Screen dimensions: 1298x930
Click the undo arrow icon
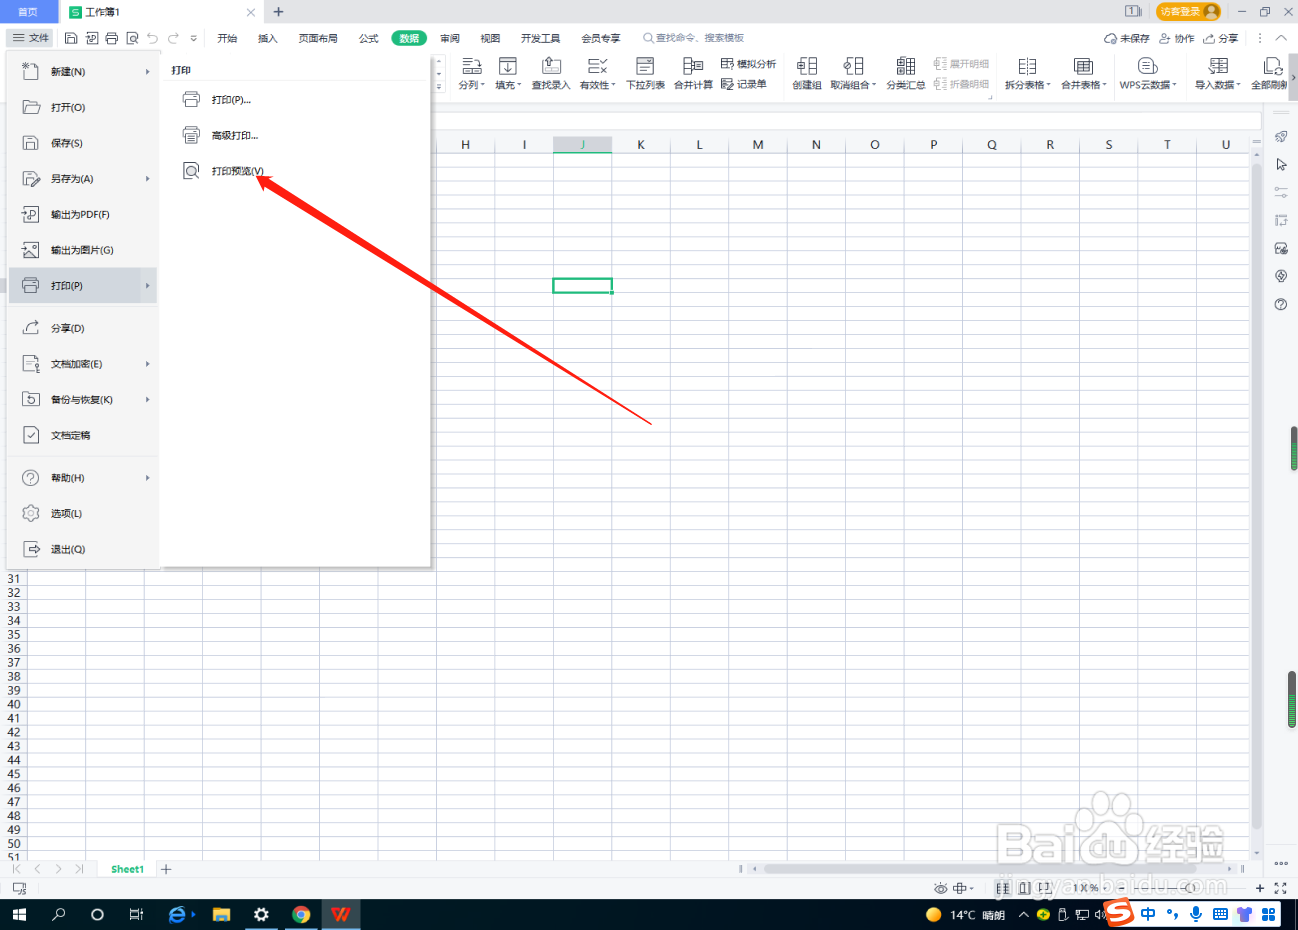tap(152, 38)
